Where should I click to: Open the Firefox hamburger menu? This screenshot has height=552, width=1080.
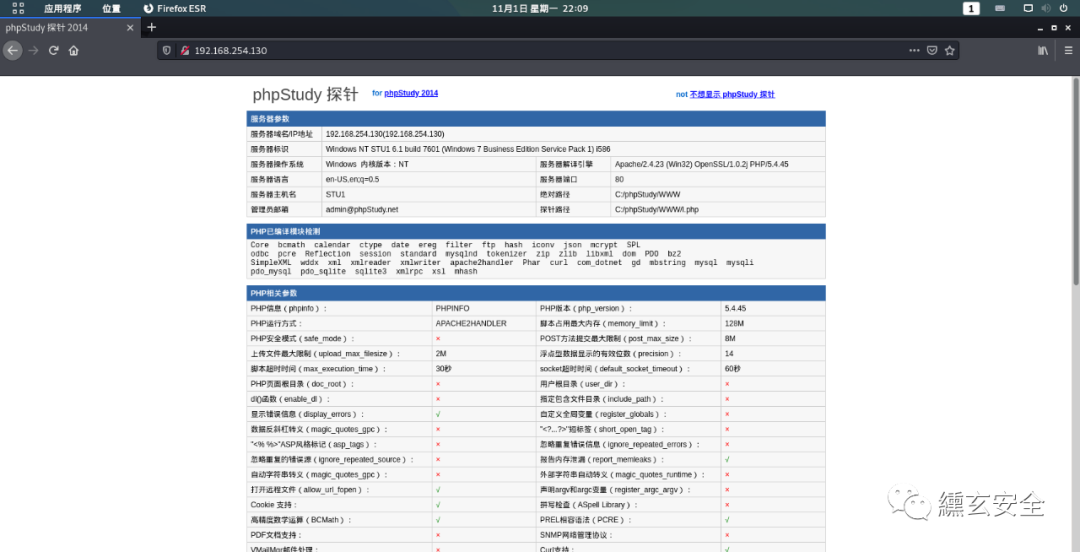point(1068,50)
